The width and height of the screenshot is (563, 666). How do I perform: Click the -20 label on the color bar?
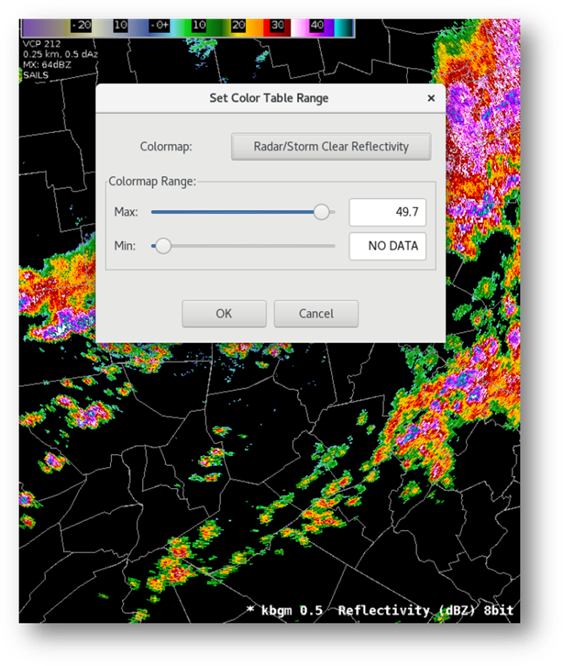(x=81, y=25)
